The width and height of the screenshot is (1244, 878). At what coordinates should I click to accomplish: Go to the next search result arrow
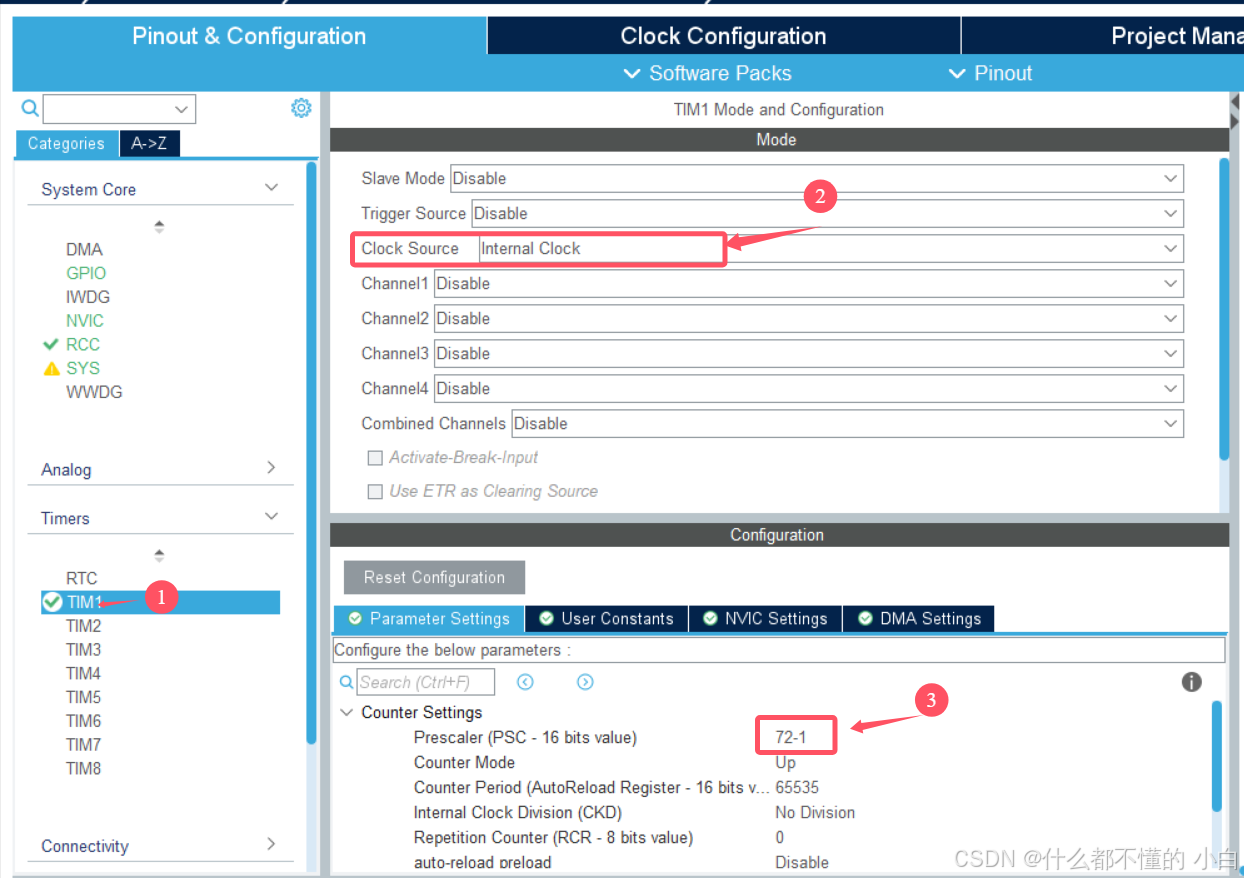585,682
